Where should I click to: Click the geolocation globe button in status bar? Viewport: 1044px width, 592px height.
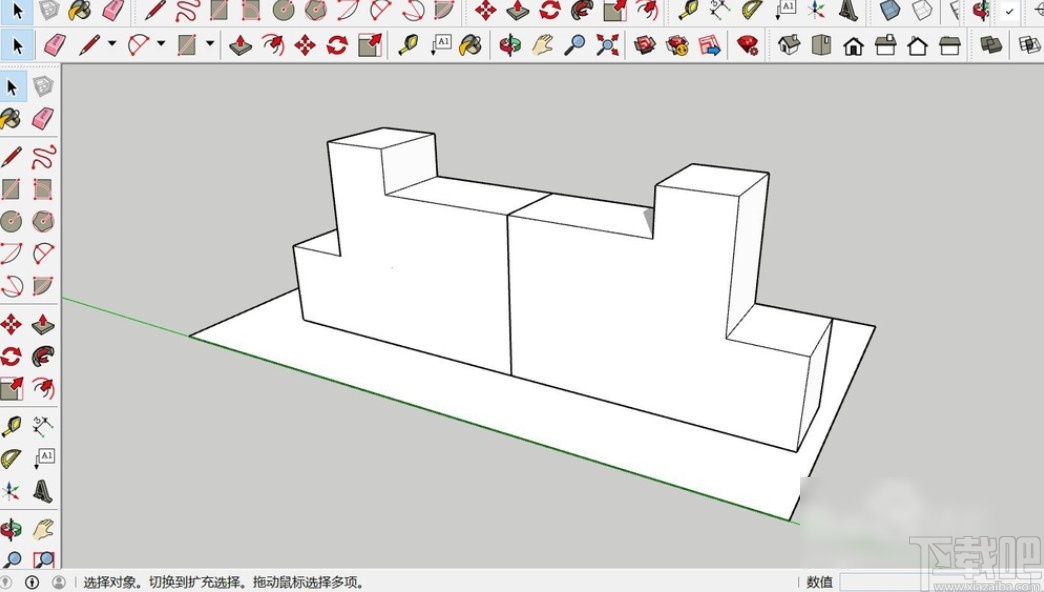pos(6,582)
